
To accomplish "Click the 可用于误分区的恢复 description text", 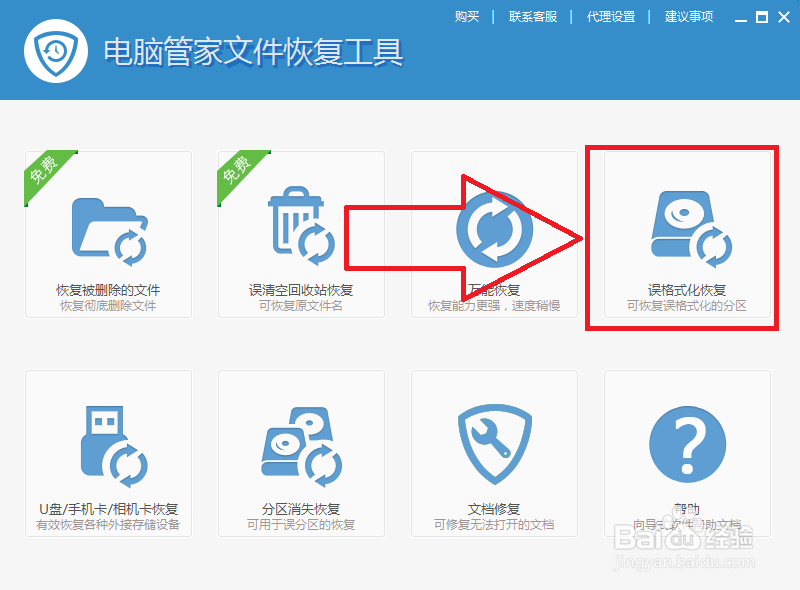I will [x=301, y=525].
